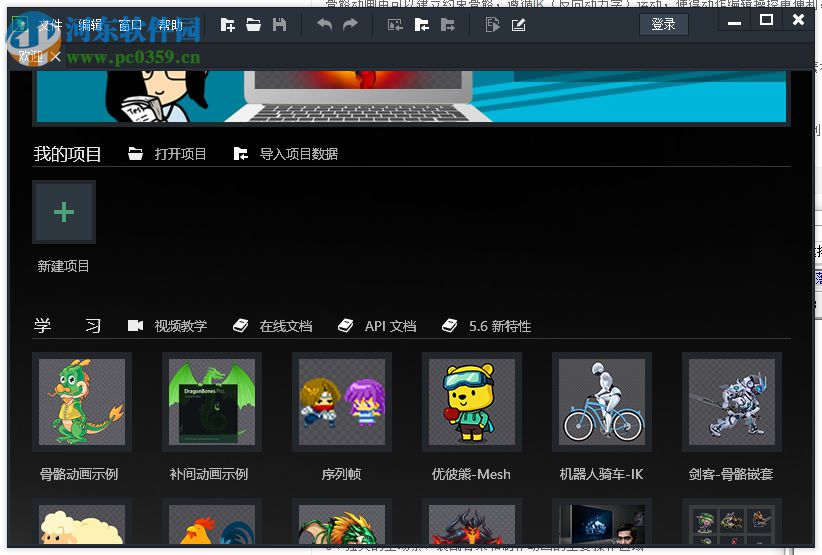This screenshot has height=555, width=822.
Task: Open the 编辑 menu
Action: tap(90, 25)
